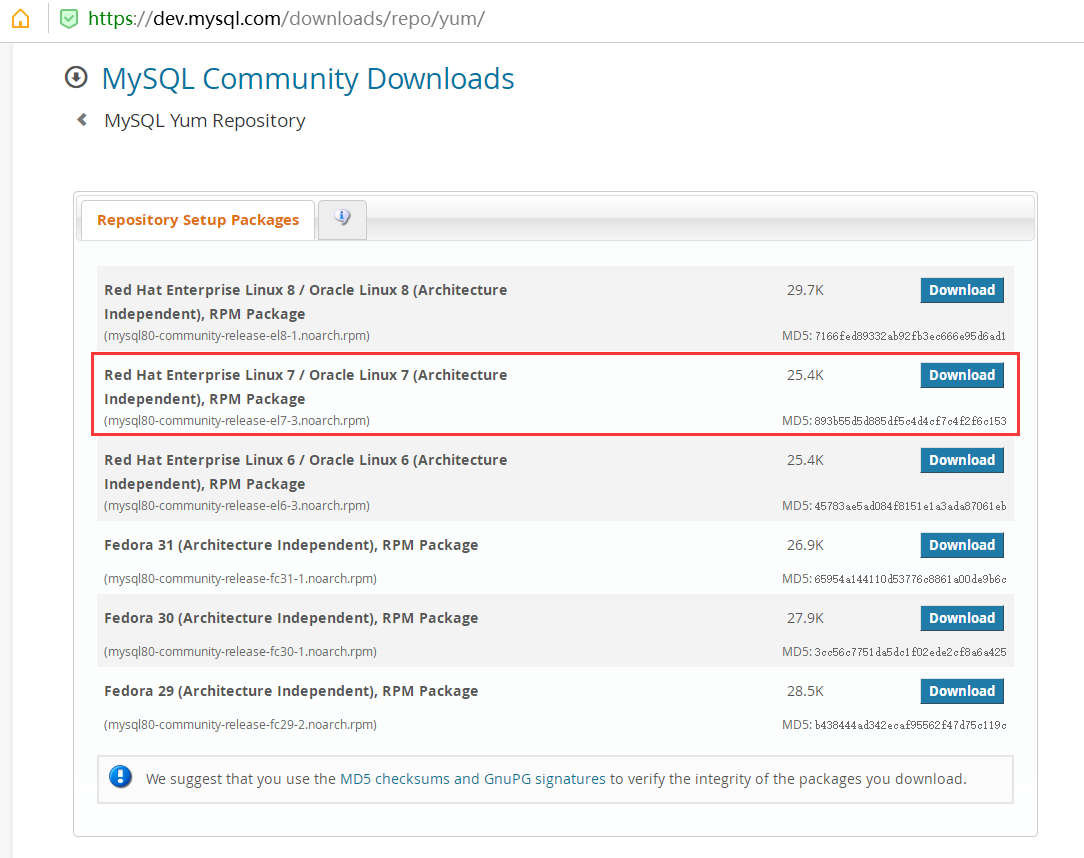
Task: Select filename mysql80-community-release-el6-3.noarch.rpm
Action: point(237,506)
